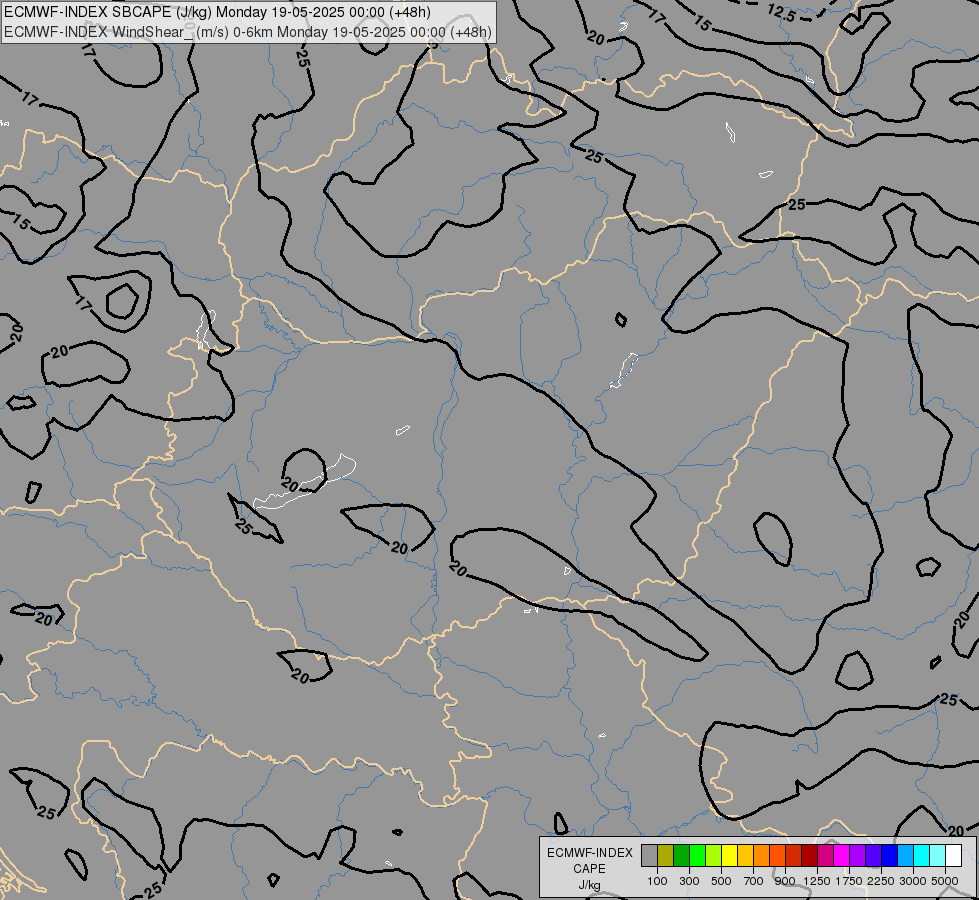Click the '700' legend value

tap(754, 881)
